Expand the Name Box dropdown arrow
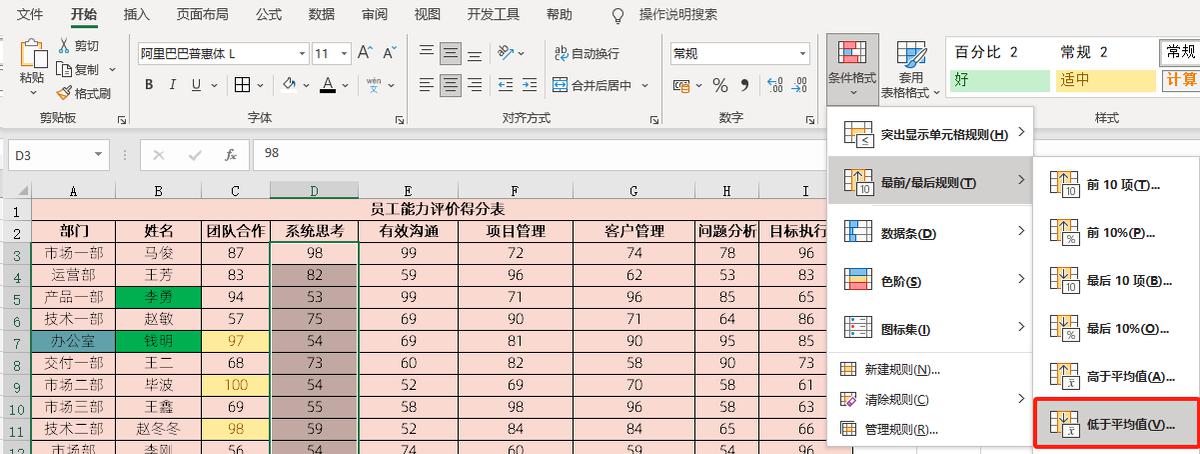 click(x=98, y=155)
